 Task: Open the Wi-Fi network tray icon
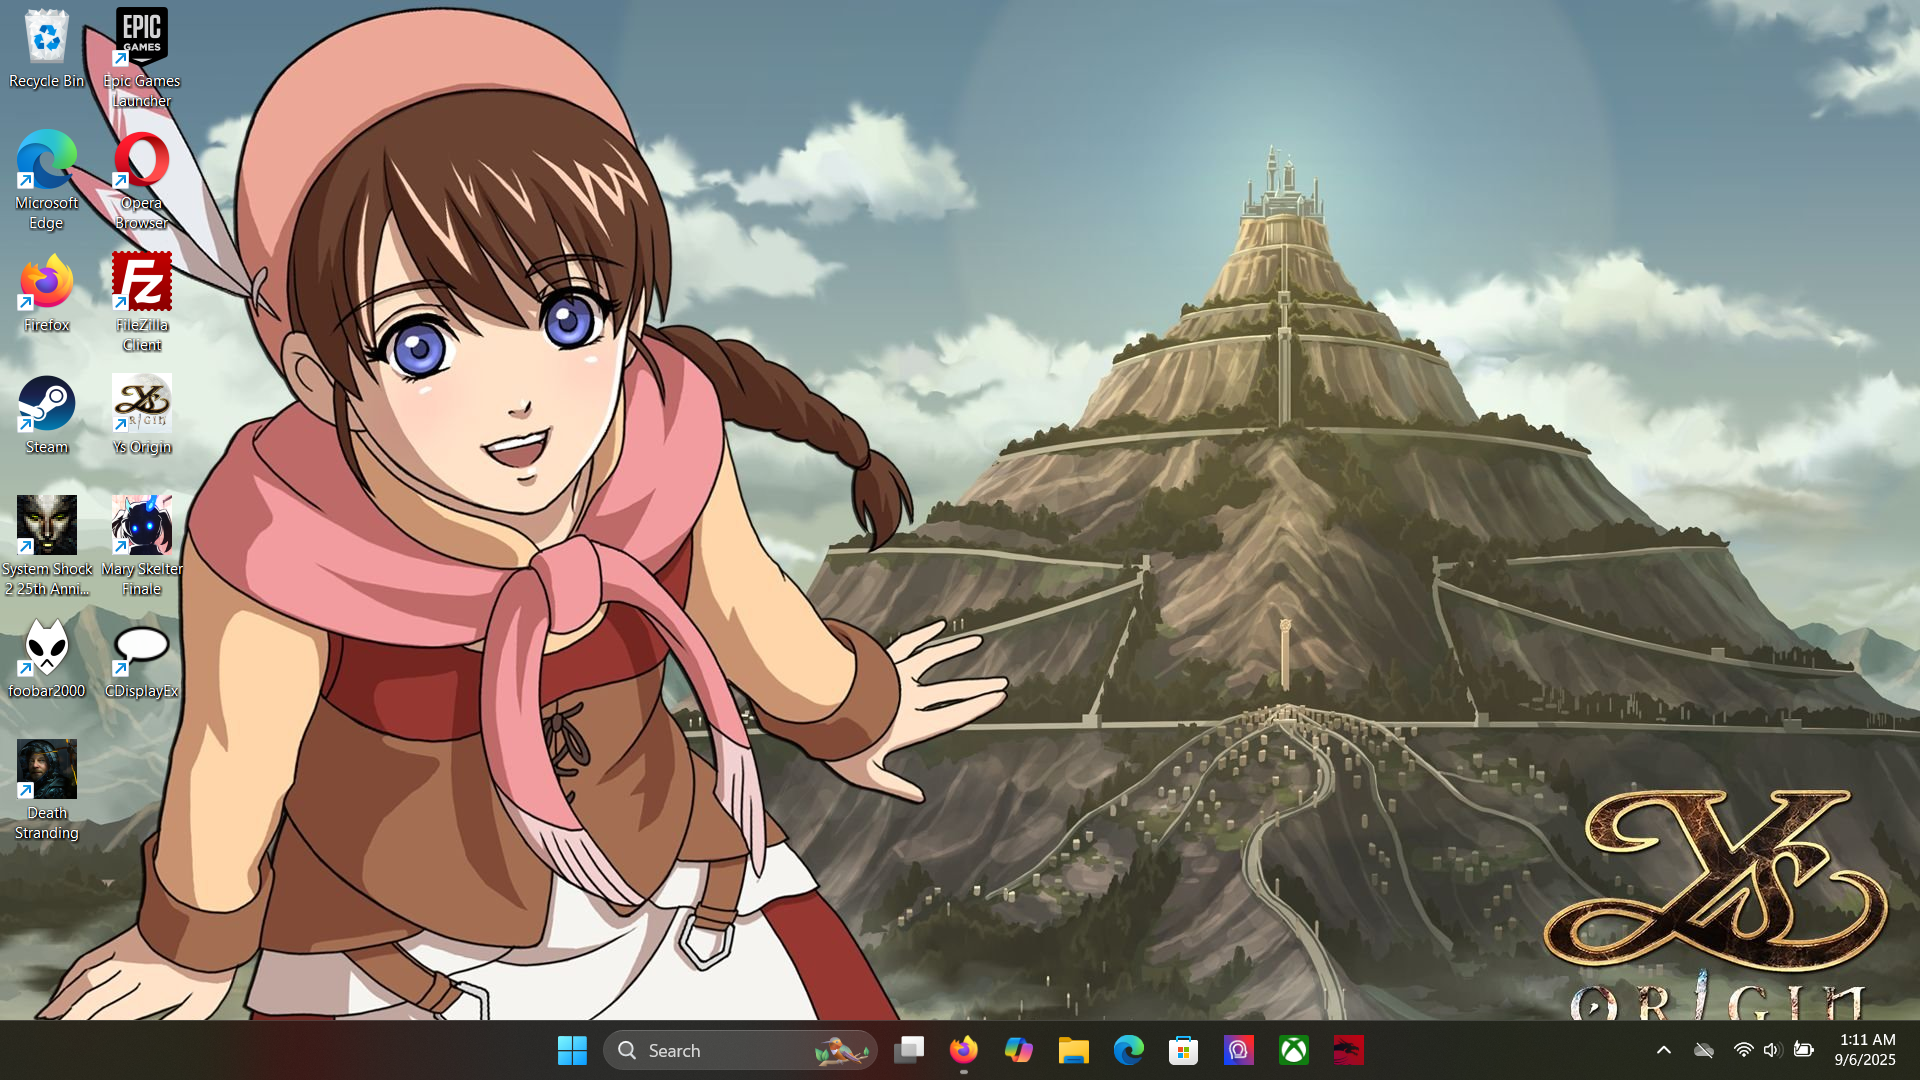(1743, 1050)
